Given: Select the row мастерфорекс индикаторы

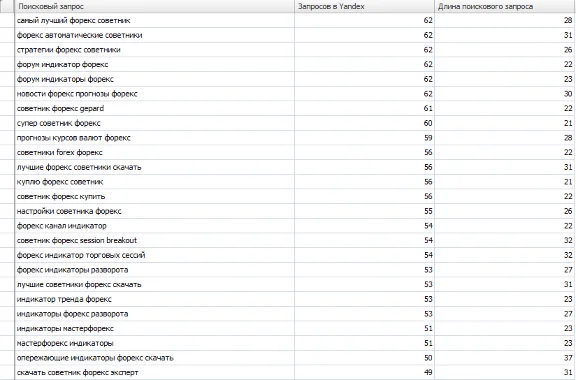Looking at the screenshot, I should [288, 343].
